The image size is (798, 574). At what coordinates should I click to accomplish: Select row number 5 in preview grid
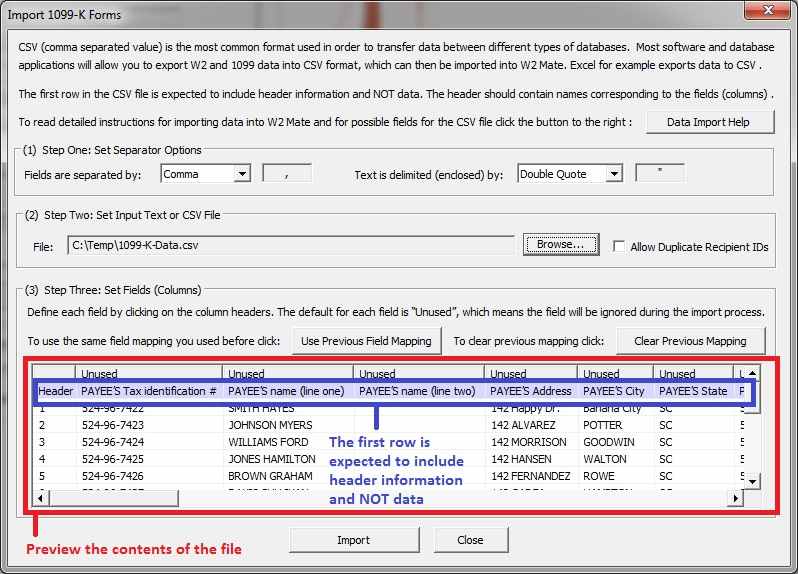pyautogui.click(x=54, y=476)
